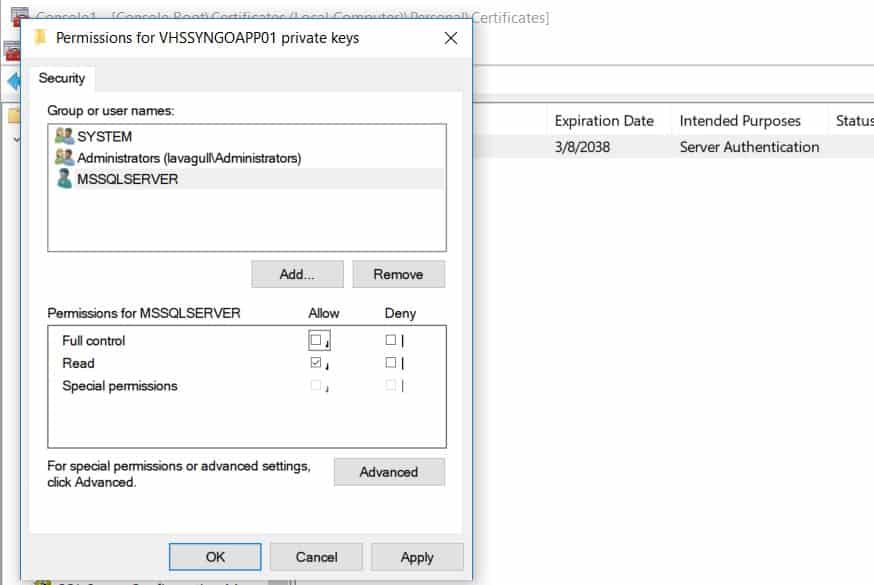Viewport: 874px width, 585px height.
Task: Click the Apply button
Action: coord(417,557)
